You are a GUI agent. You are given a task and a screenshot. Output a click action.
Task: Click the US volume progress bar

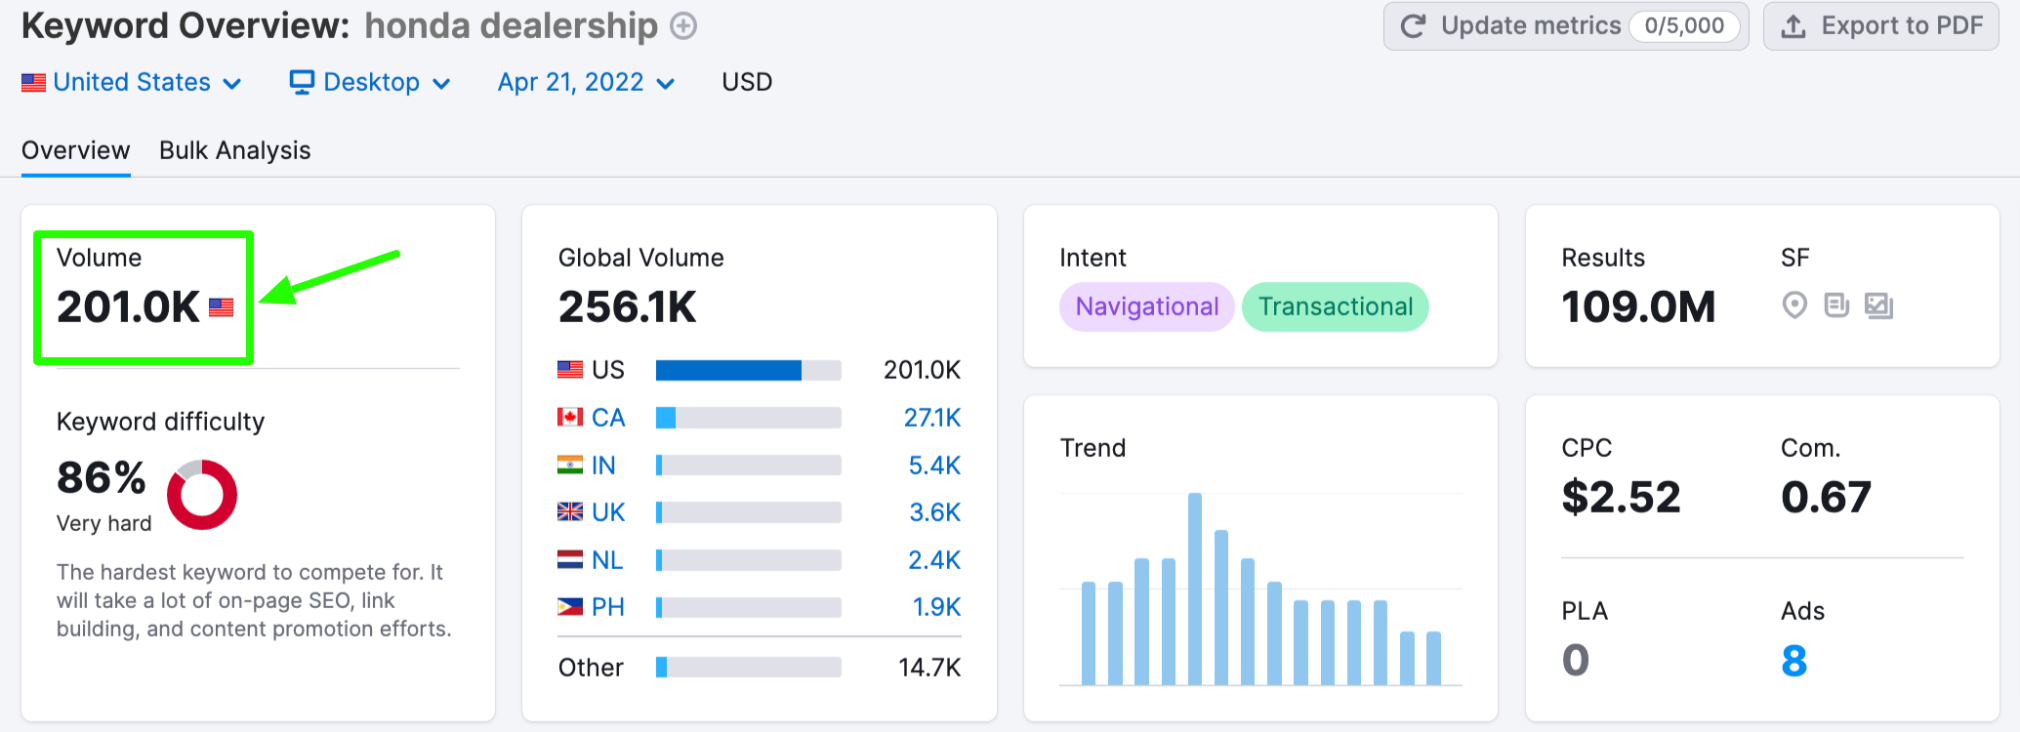coord(748,370)
